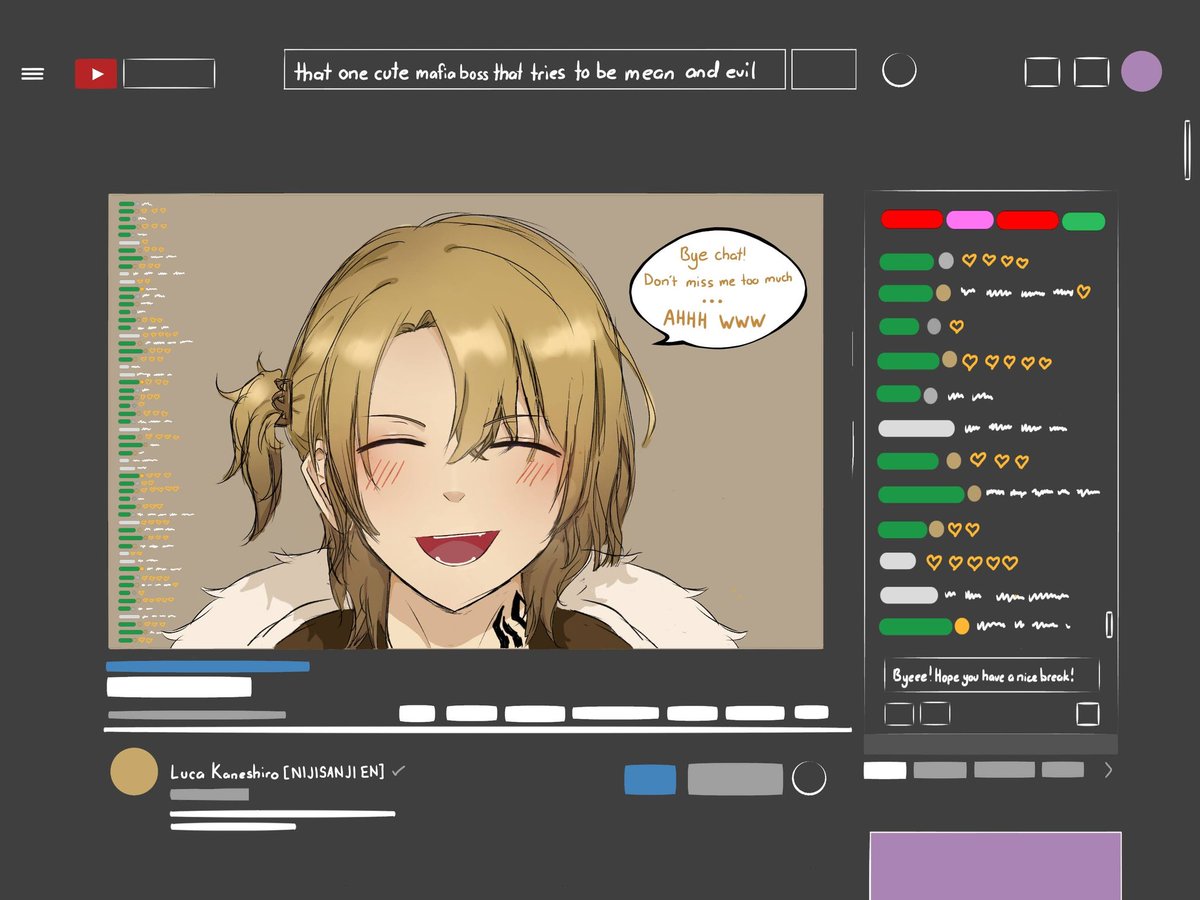Click the page scrollbar handle at far right

pyautogui.click(x=1187, y=150)
